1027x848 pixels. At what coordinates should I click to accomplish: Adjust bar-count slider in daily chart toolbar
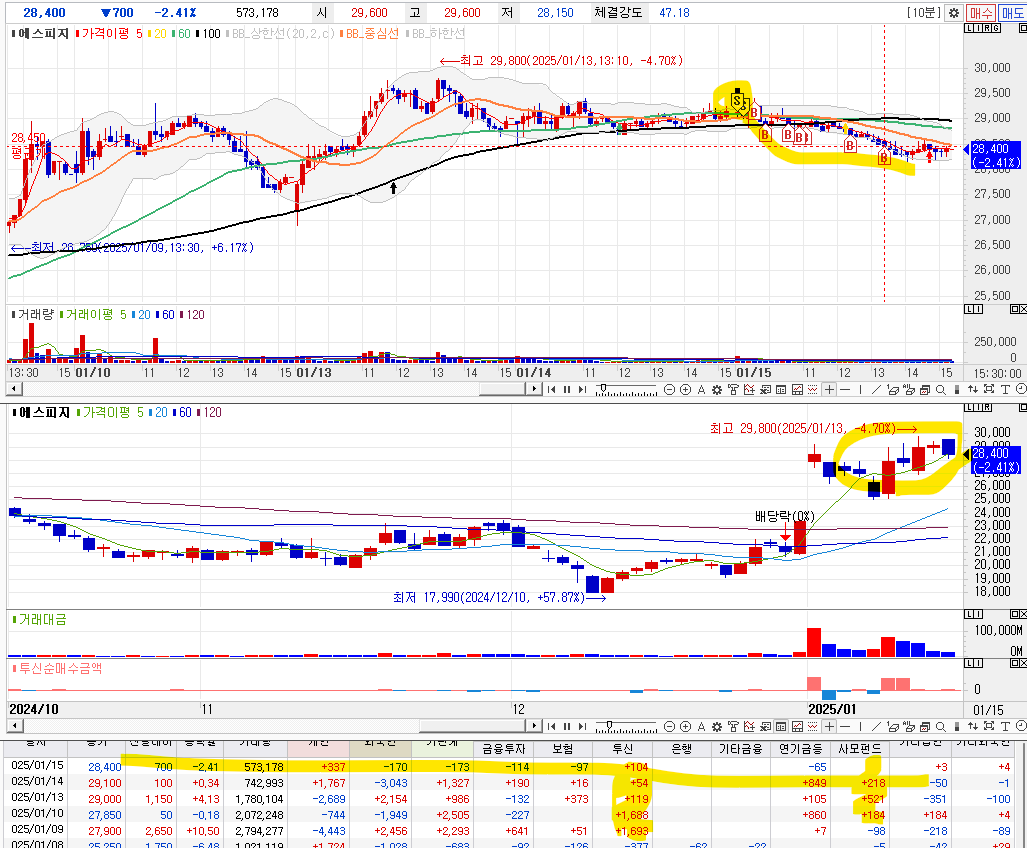pos(609,724)
